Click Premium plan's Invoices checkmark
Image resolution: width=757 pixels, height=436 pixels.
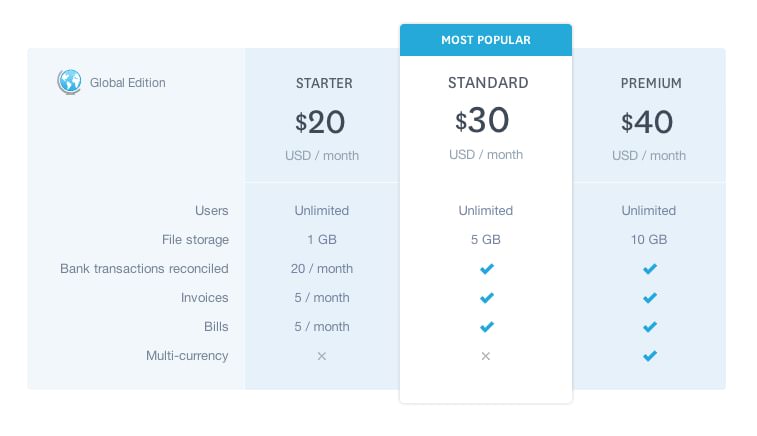[x=649, y=298]
